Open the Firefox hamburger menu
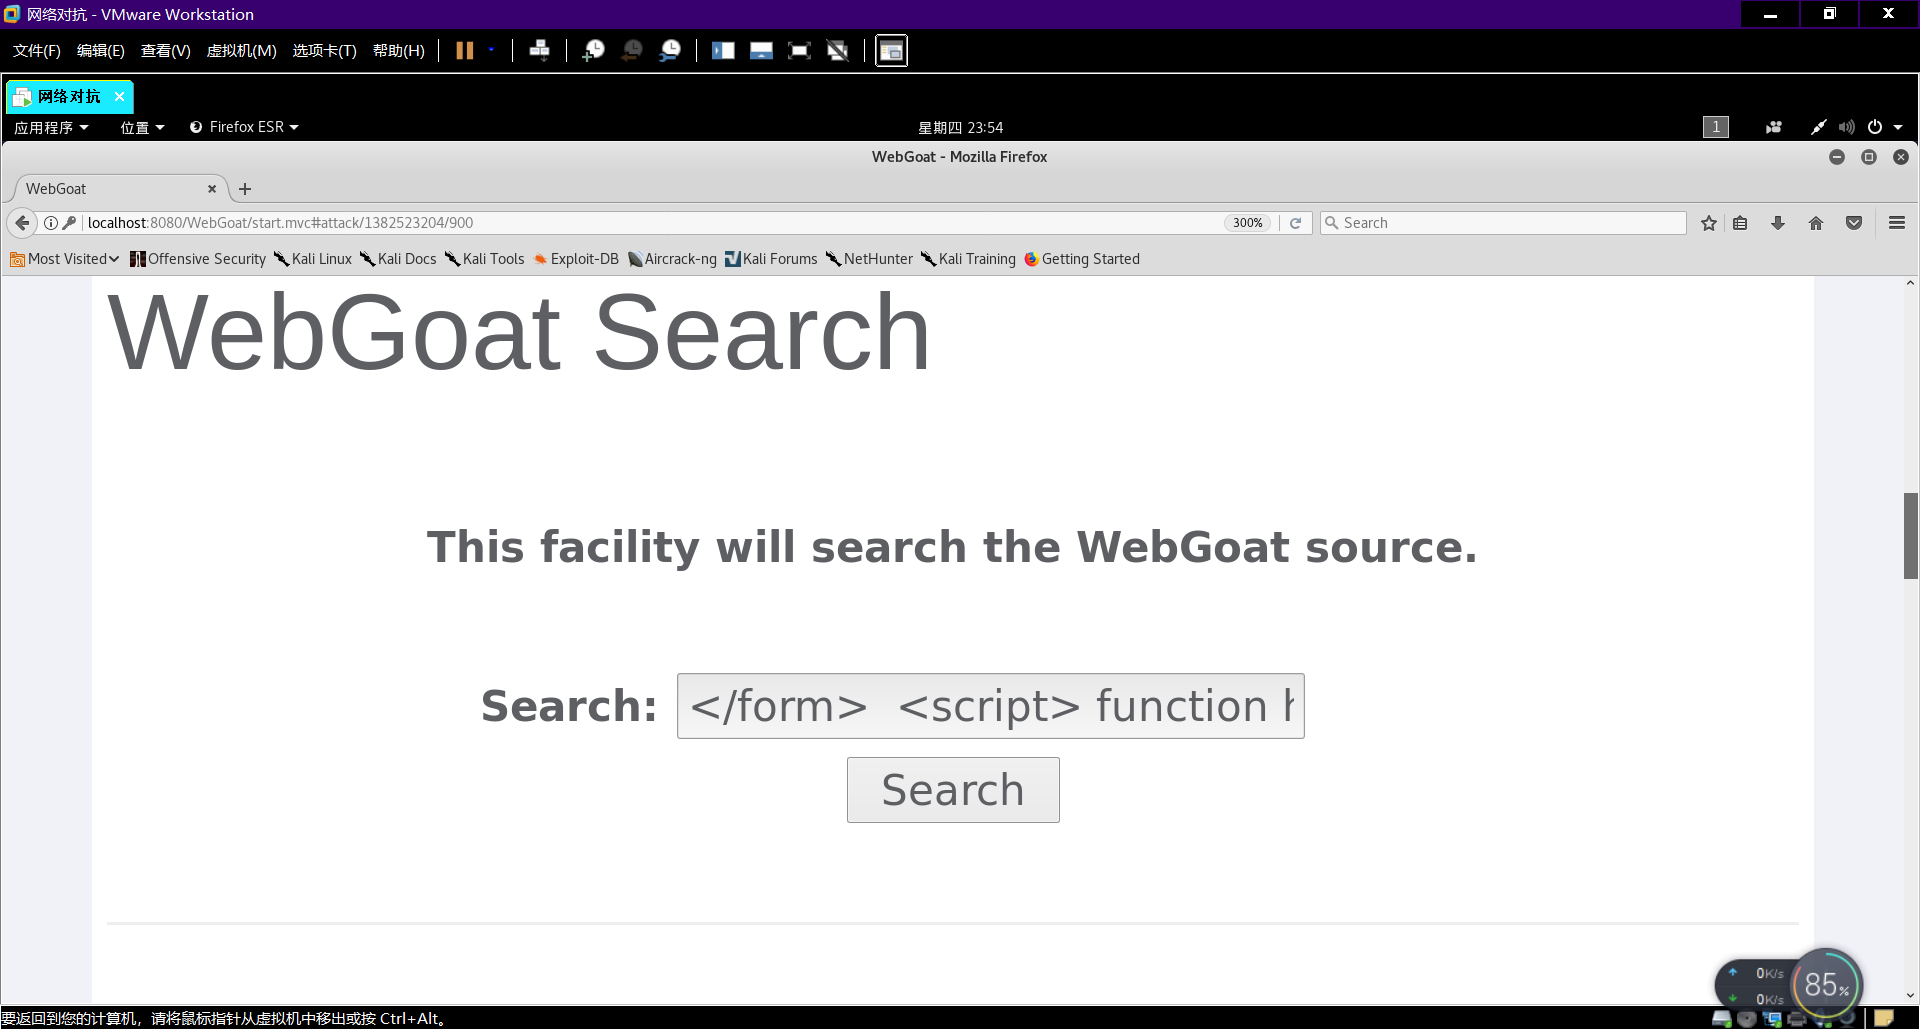Screen dimensions: 1920x1030 point(1897,223)
